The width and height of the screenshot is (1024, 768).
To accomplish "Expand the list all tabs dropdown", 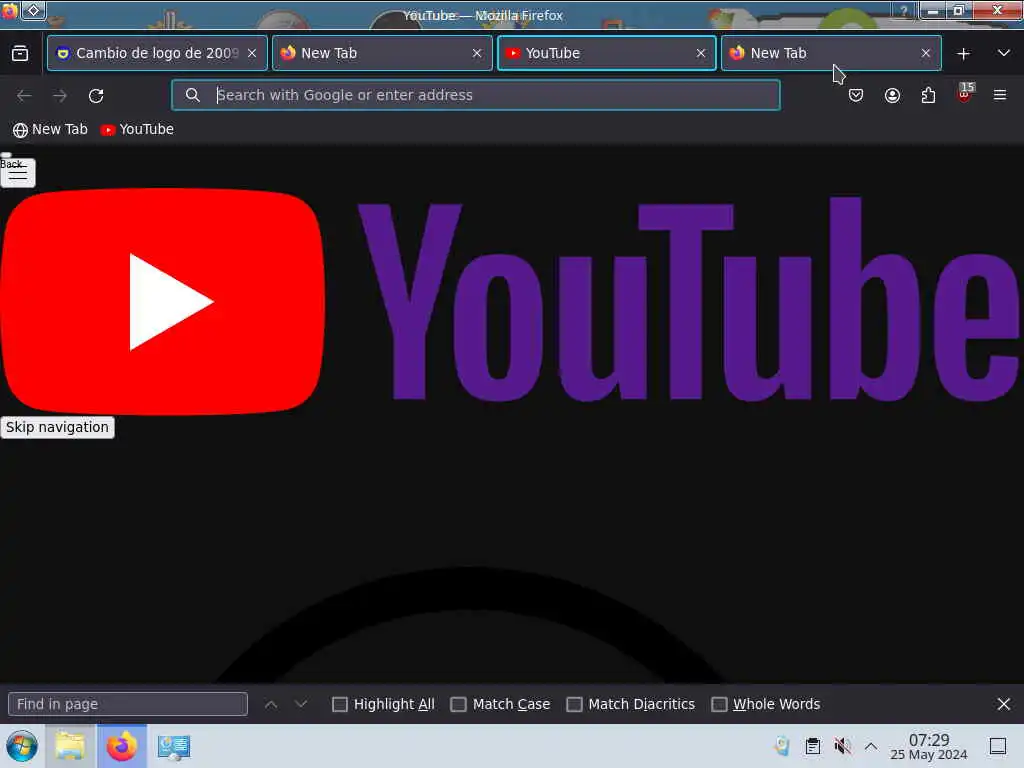I will tap(1004, 53).
